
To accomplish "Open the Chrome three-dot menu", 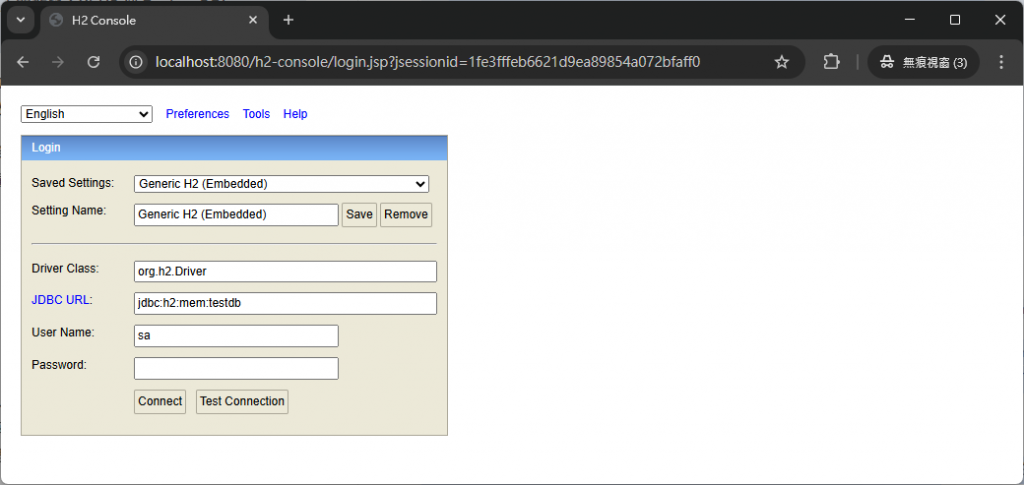I will click(1001, 62).
